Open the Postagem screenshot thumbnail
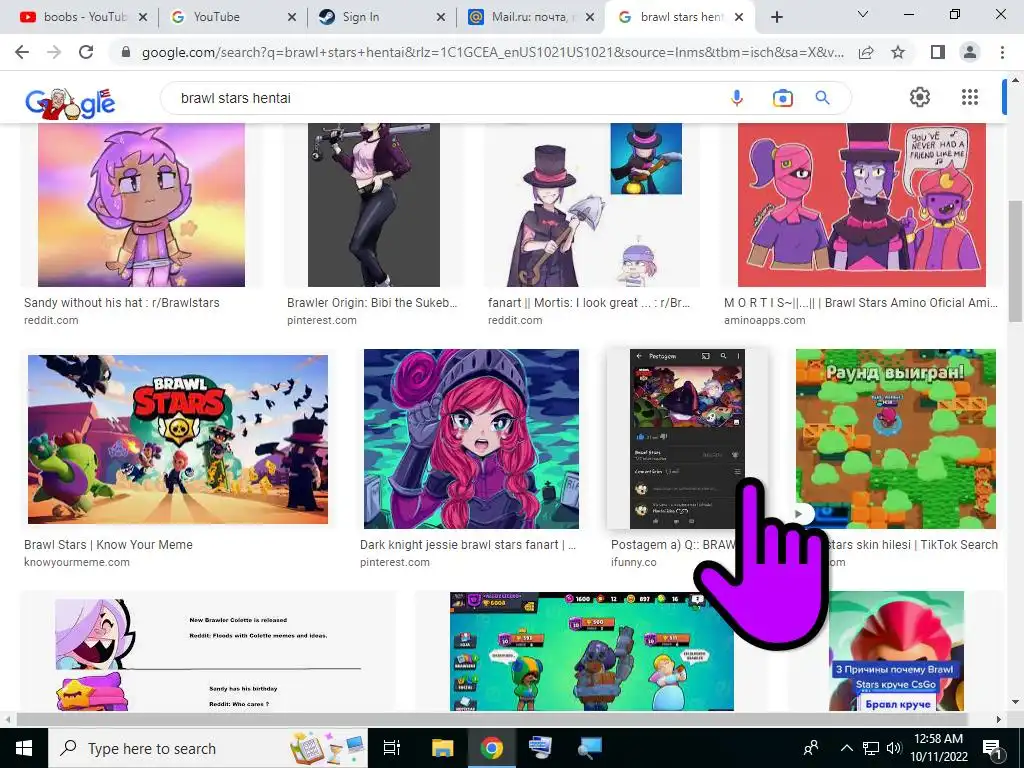 [687, 439]
